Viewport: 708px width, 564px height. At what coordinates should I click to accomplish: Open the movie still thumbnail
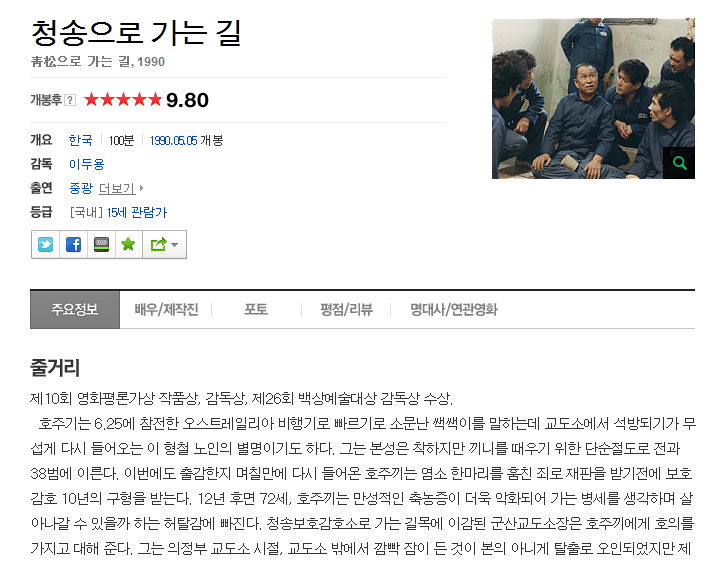tap(593, 98)
